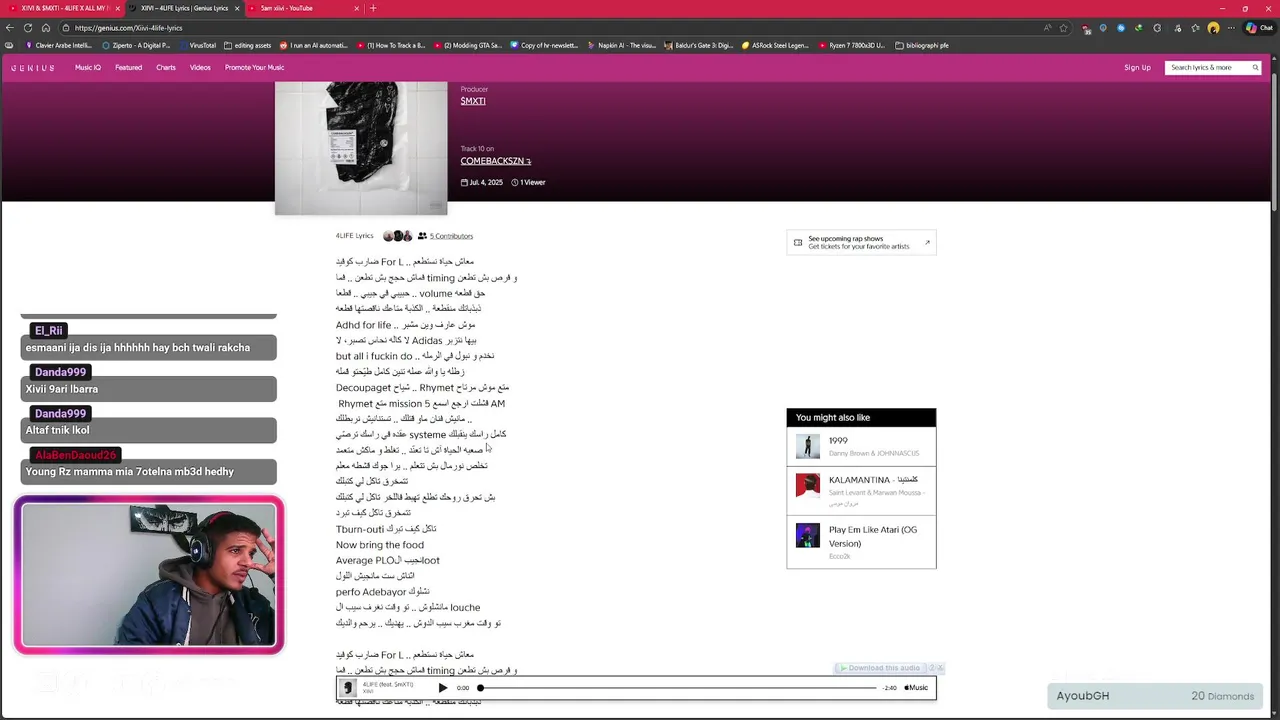The image size is (1280, 720).
Task: Open the Ziperto bookmark
Action: coord(136,45)
